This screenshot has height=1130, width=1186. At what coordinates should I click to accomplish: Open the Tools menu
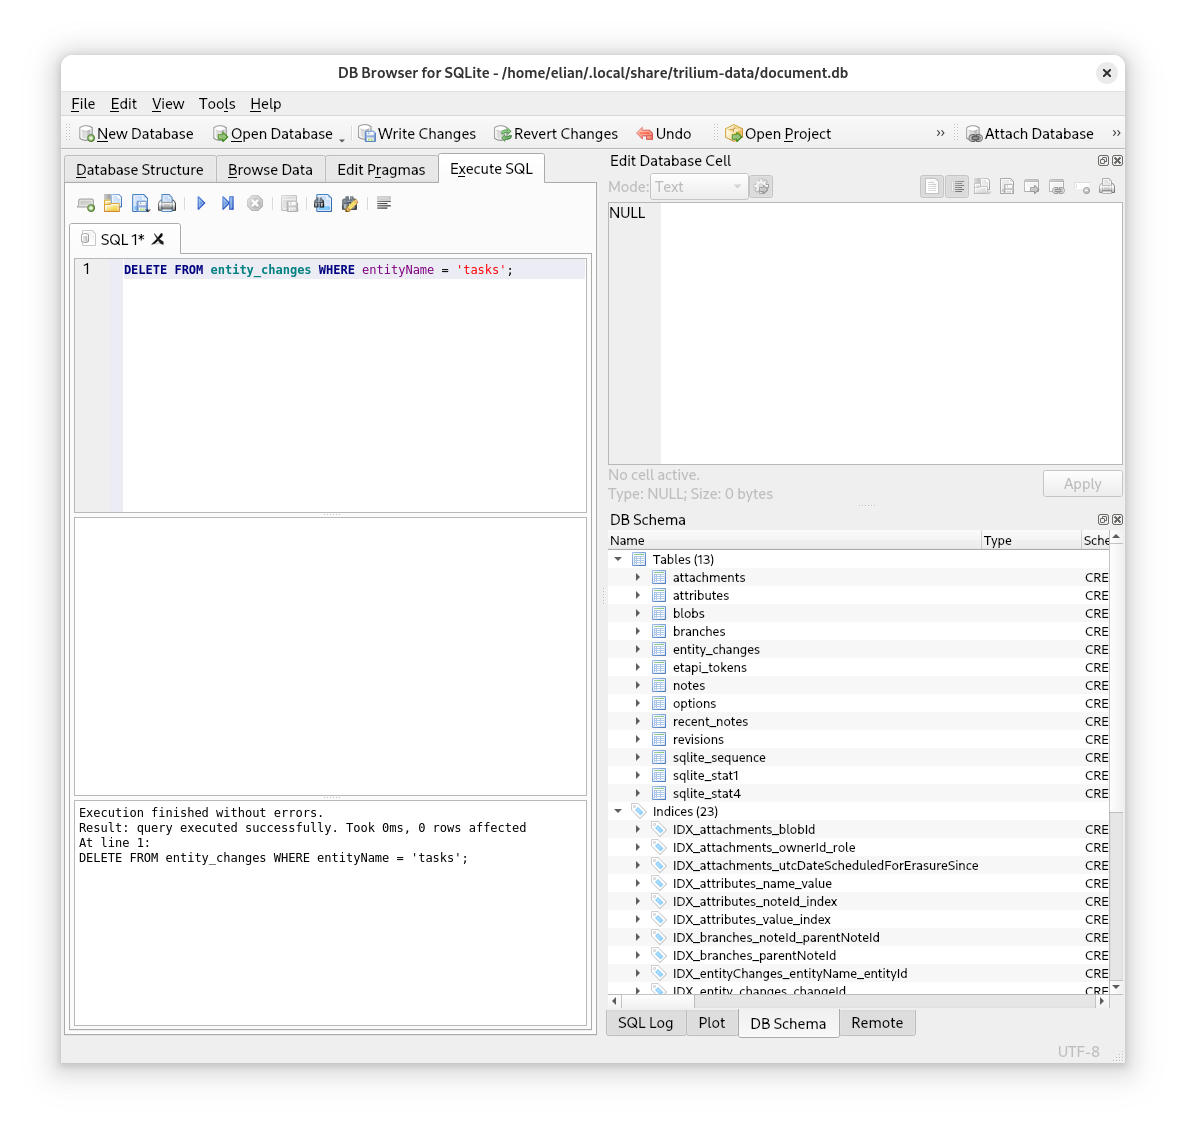217,104
